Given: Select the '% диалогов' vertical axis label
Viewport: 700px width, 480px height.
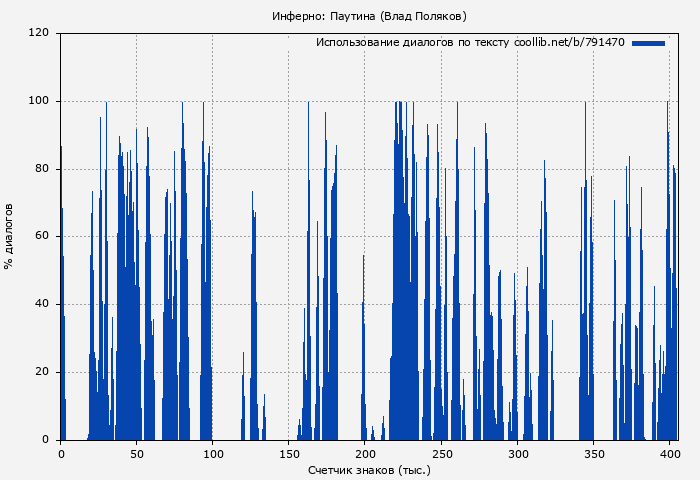Looking at the screenshot, I should point(9,236).
